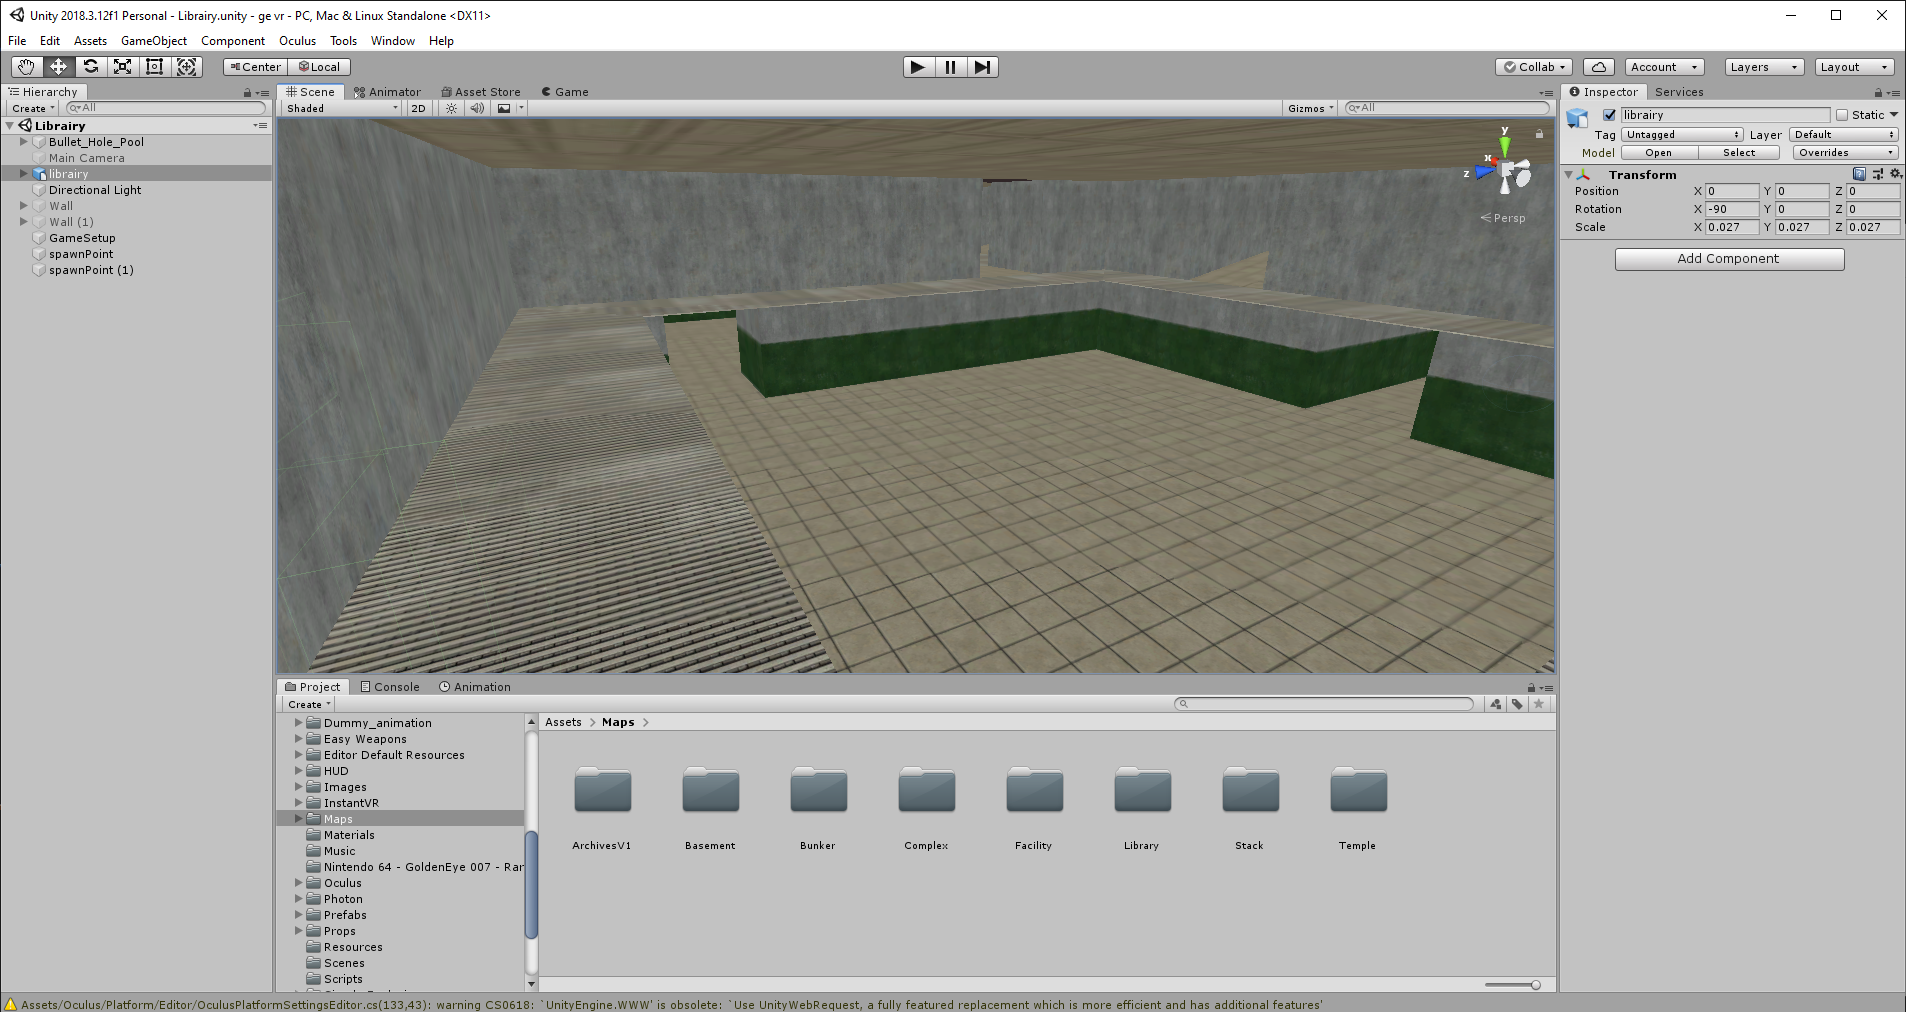Uncheck the librairy object active checkbox
This screenshot has height=1012, width=1906.
[x=1609, y=115]
